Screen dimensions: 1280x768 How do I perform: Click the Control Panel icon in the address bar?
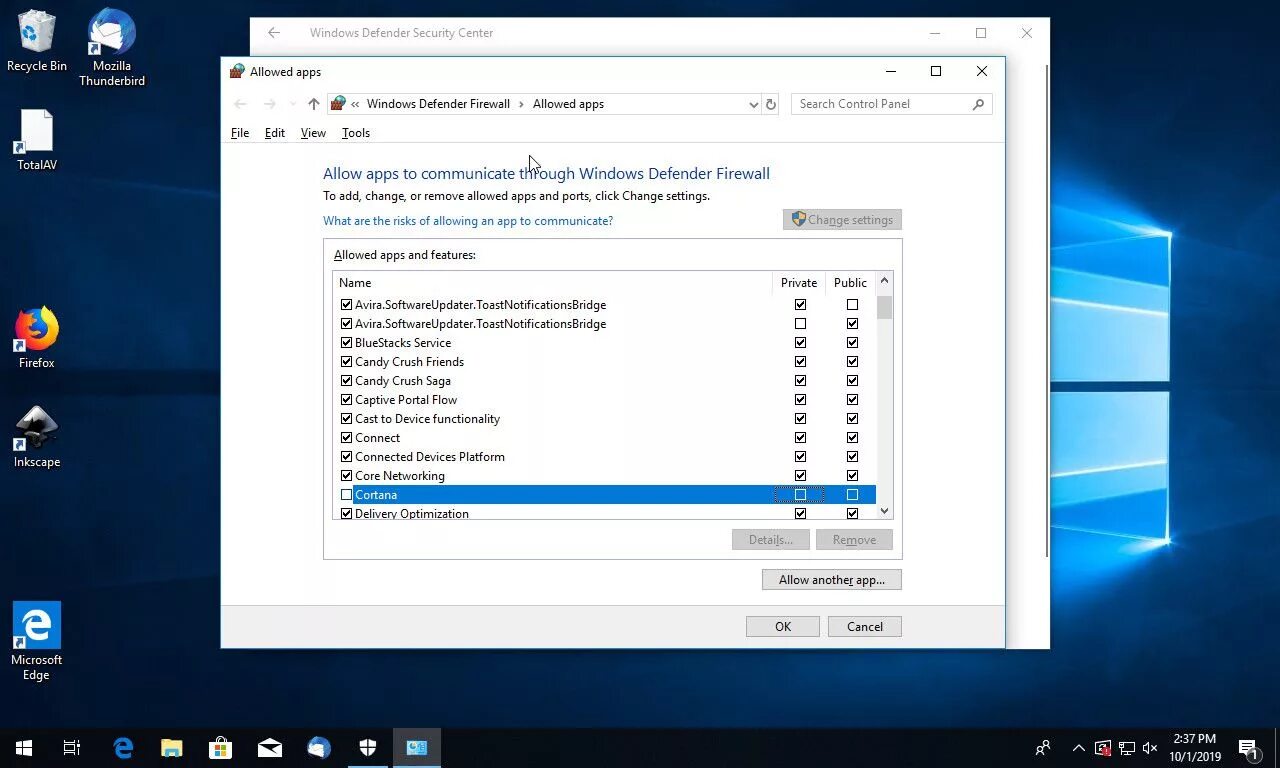[338, 104]
